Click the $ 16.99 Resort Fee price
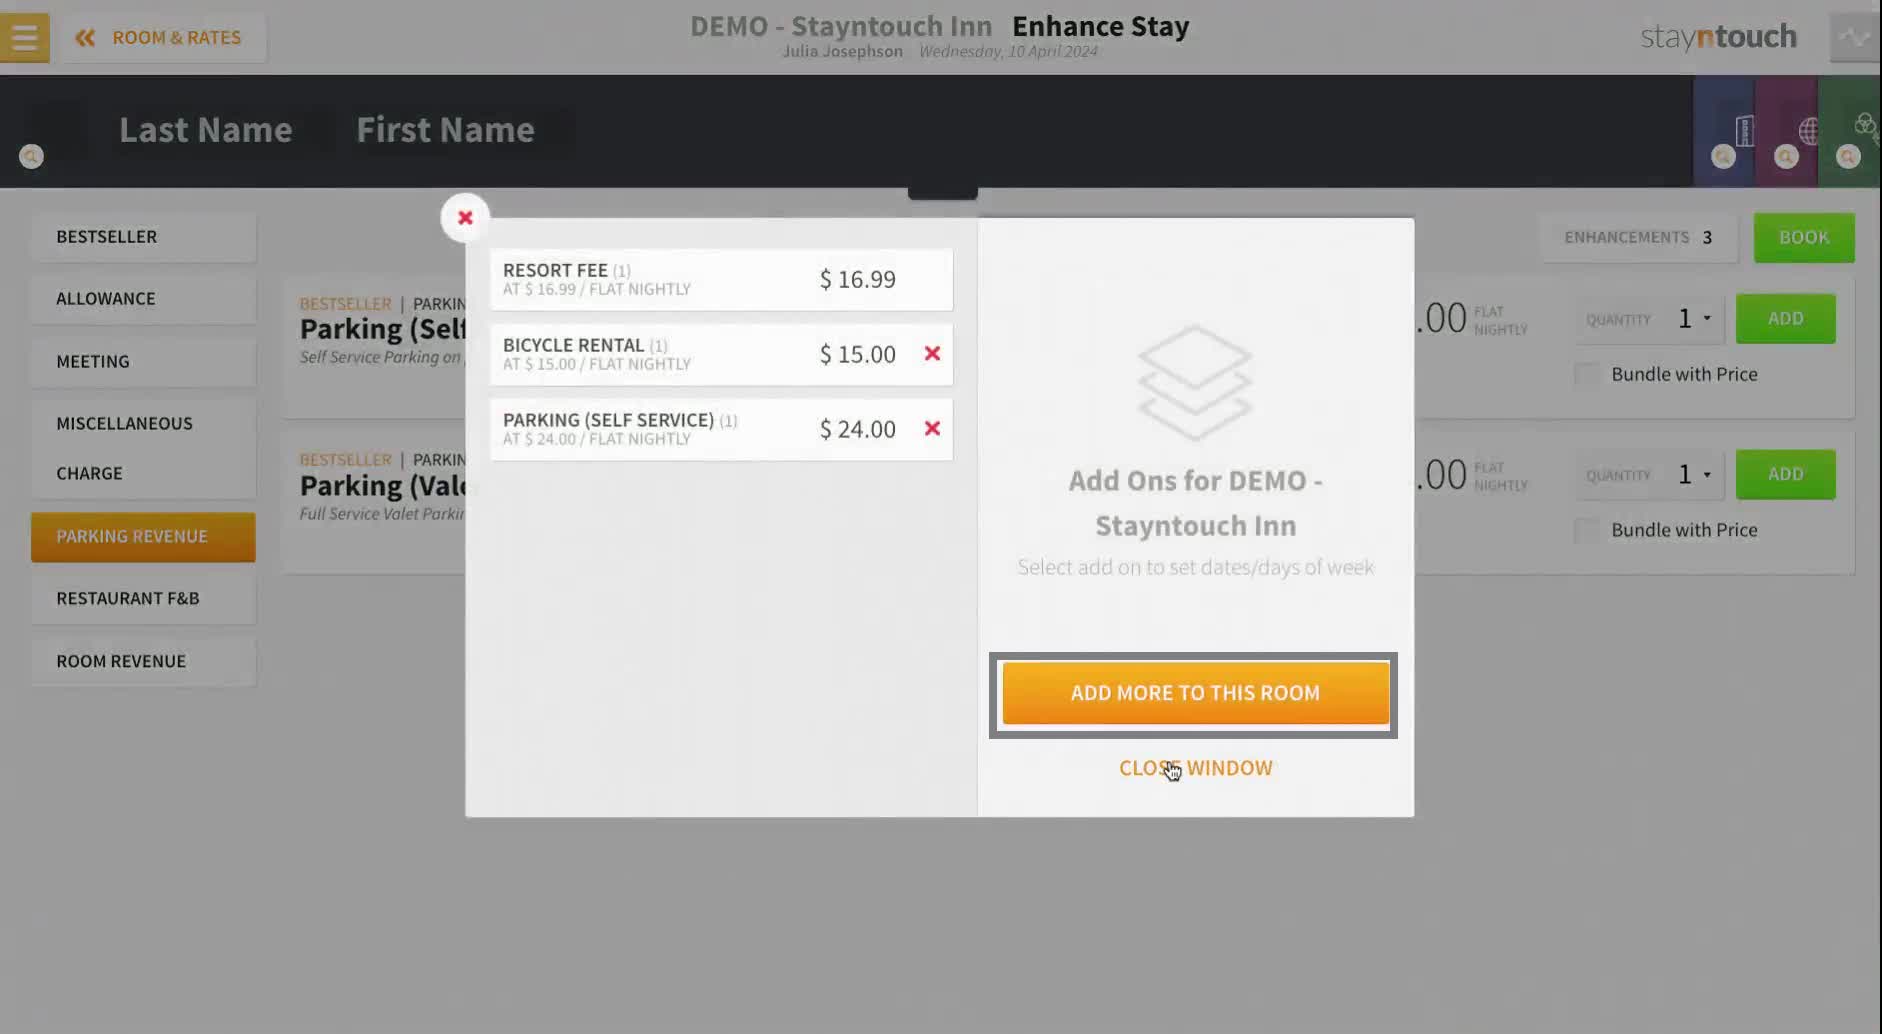 (x=858, y=280)
